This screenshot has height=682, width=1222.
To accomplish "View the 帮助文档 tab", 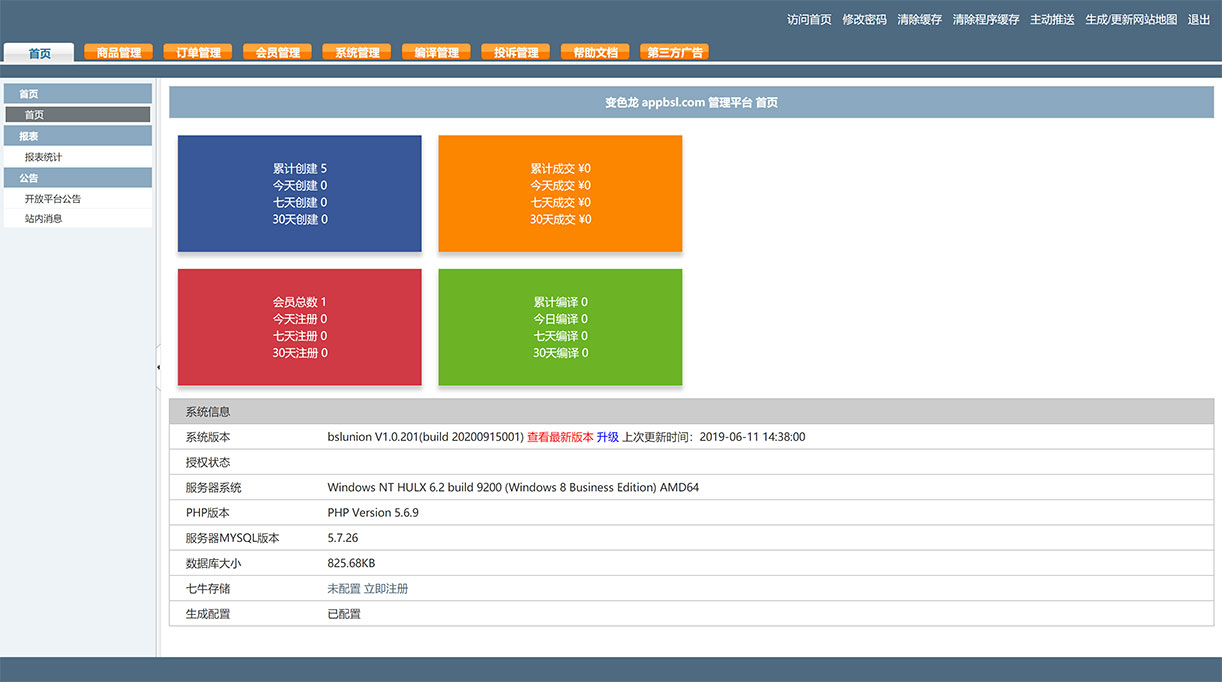I will click(x=595, y=51).
